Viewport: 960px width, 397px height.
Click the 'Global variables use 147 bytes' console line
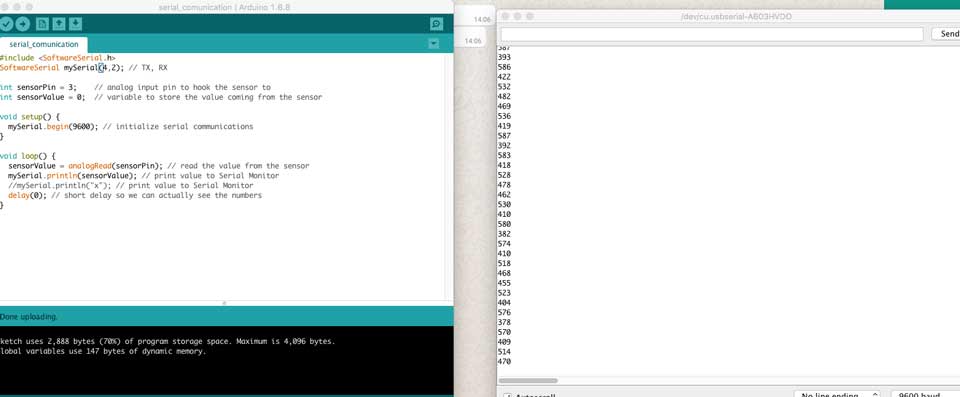click(x=103, y=351)
